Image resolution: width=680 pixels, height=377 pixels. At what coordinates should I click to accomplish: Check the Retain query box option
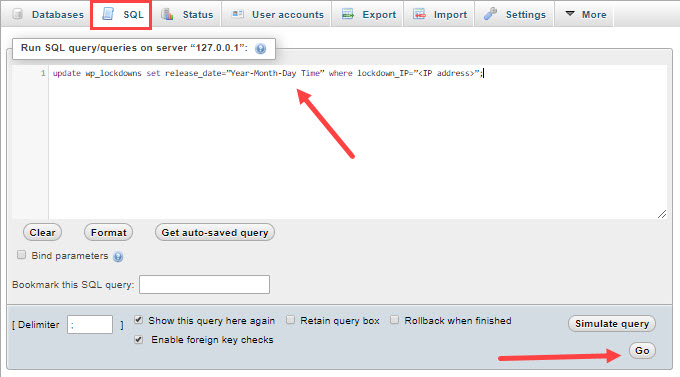pyautogui.click(x=290, y=320)
